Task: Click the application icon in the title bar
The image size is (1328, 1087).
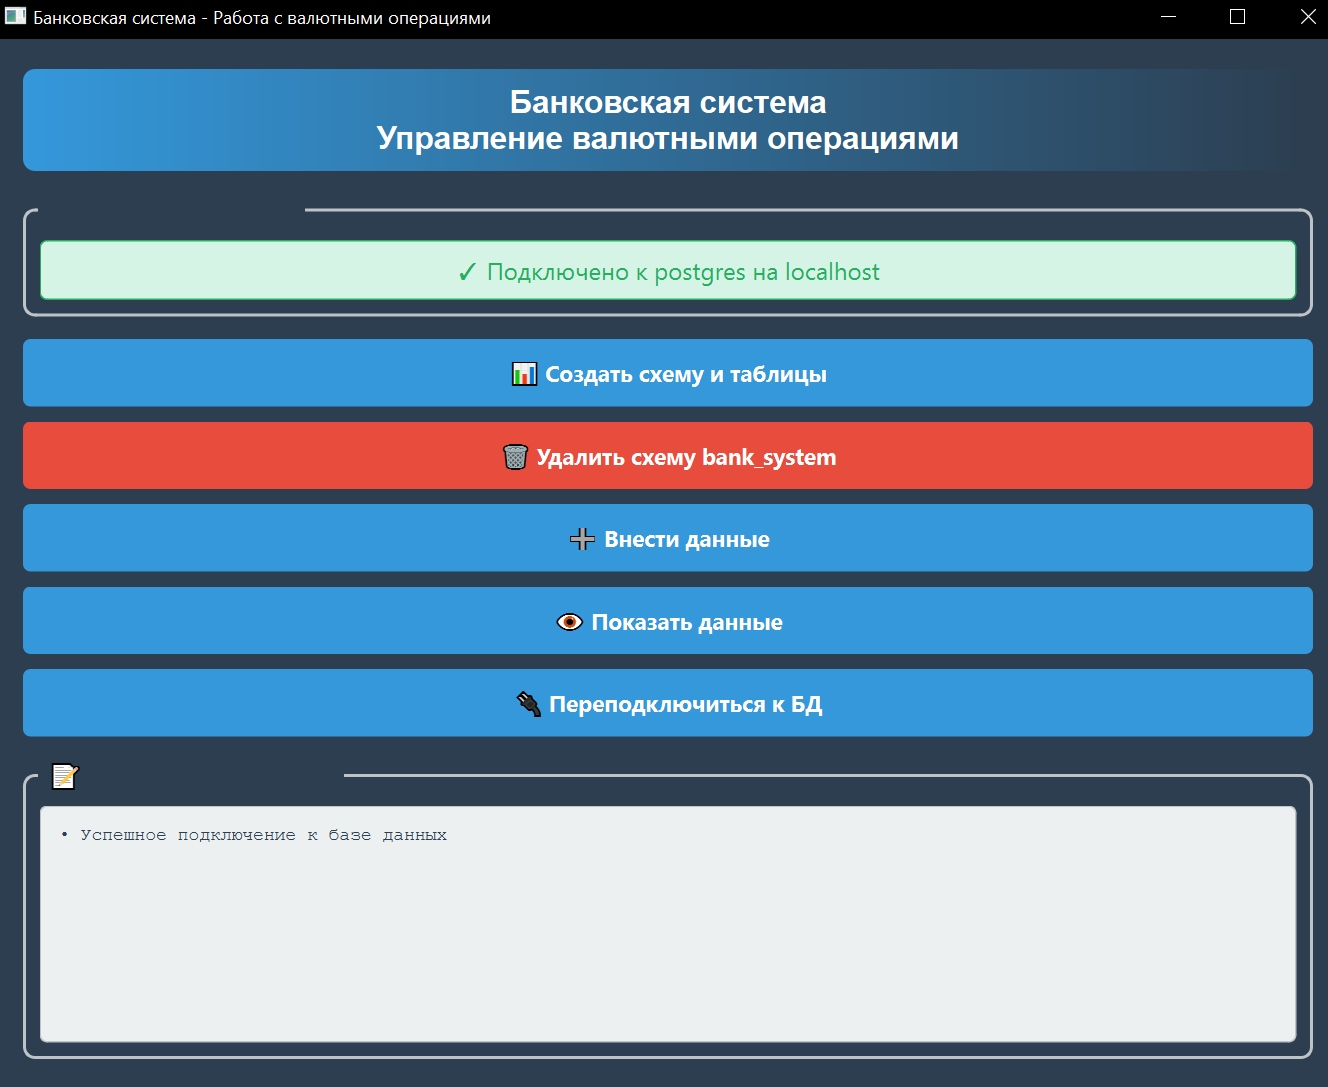Action: tap(15, 17)
